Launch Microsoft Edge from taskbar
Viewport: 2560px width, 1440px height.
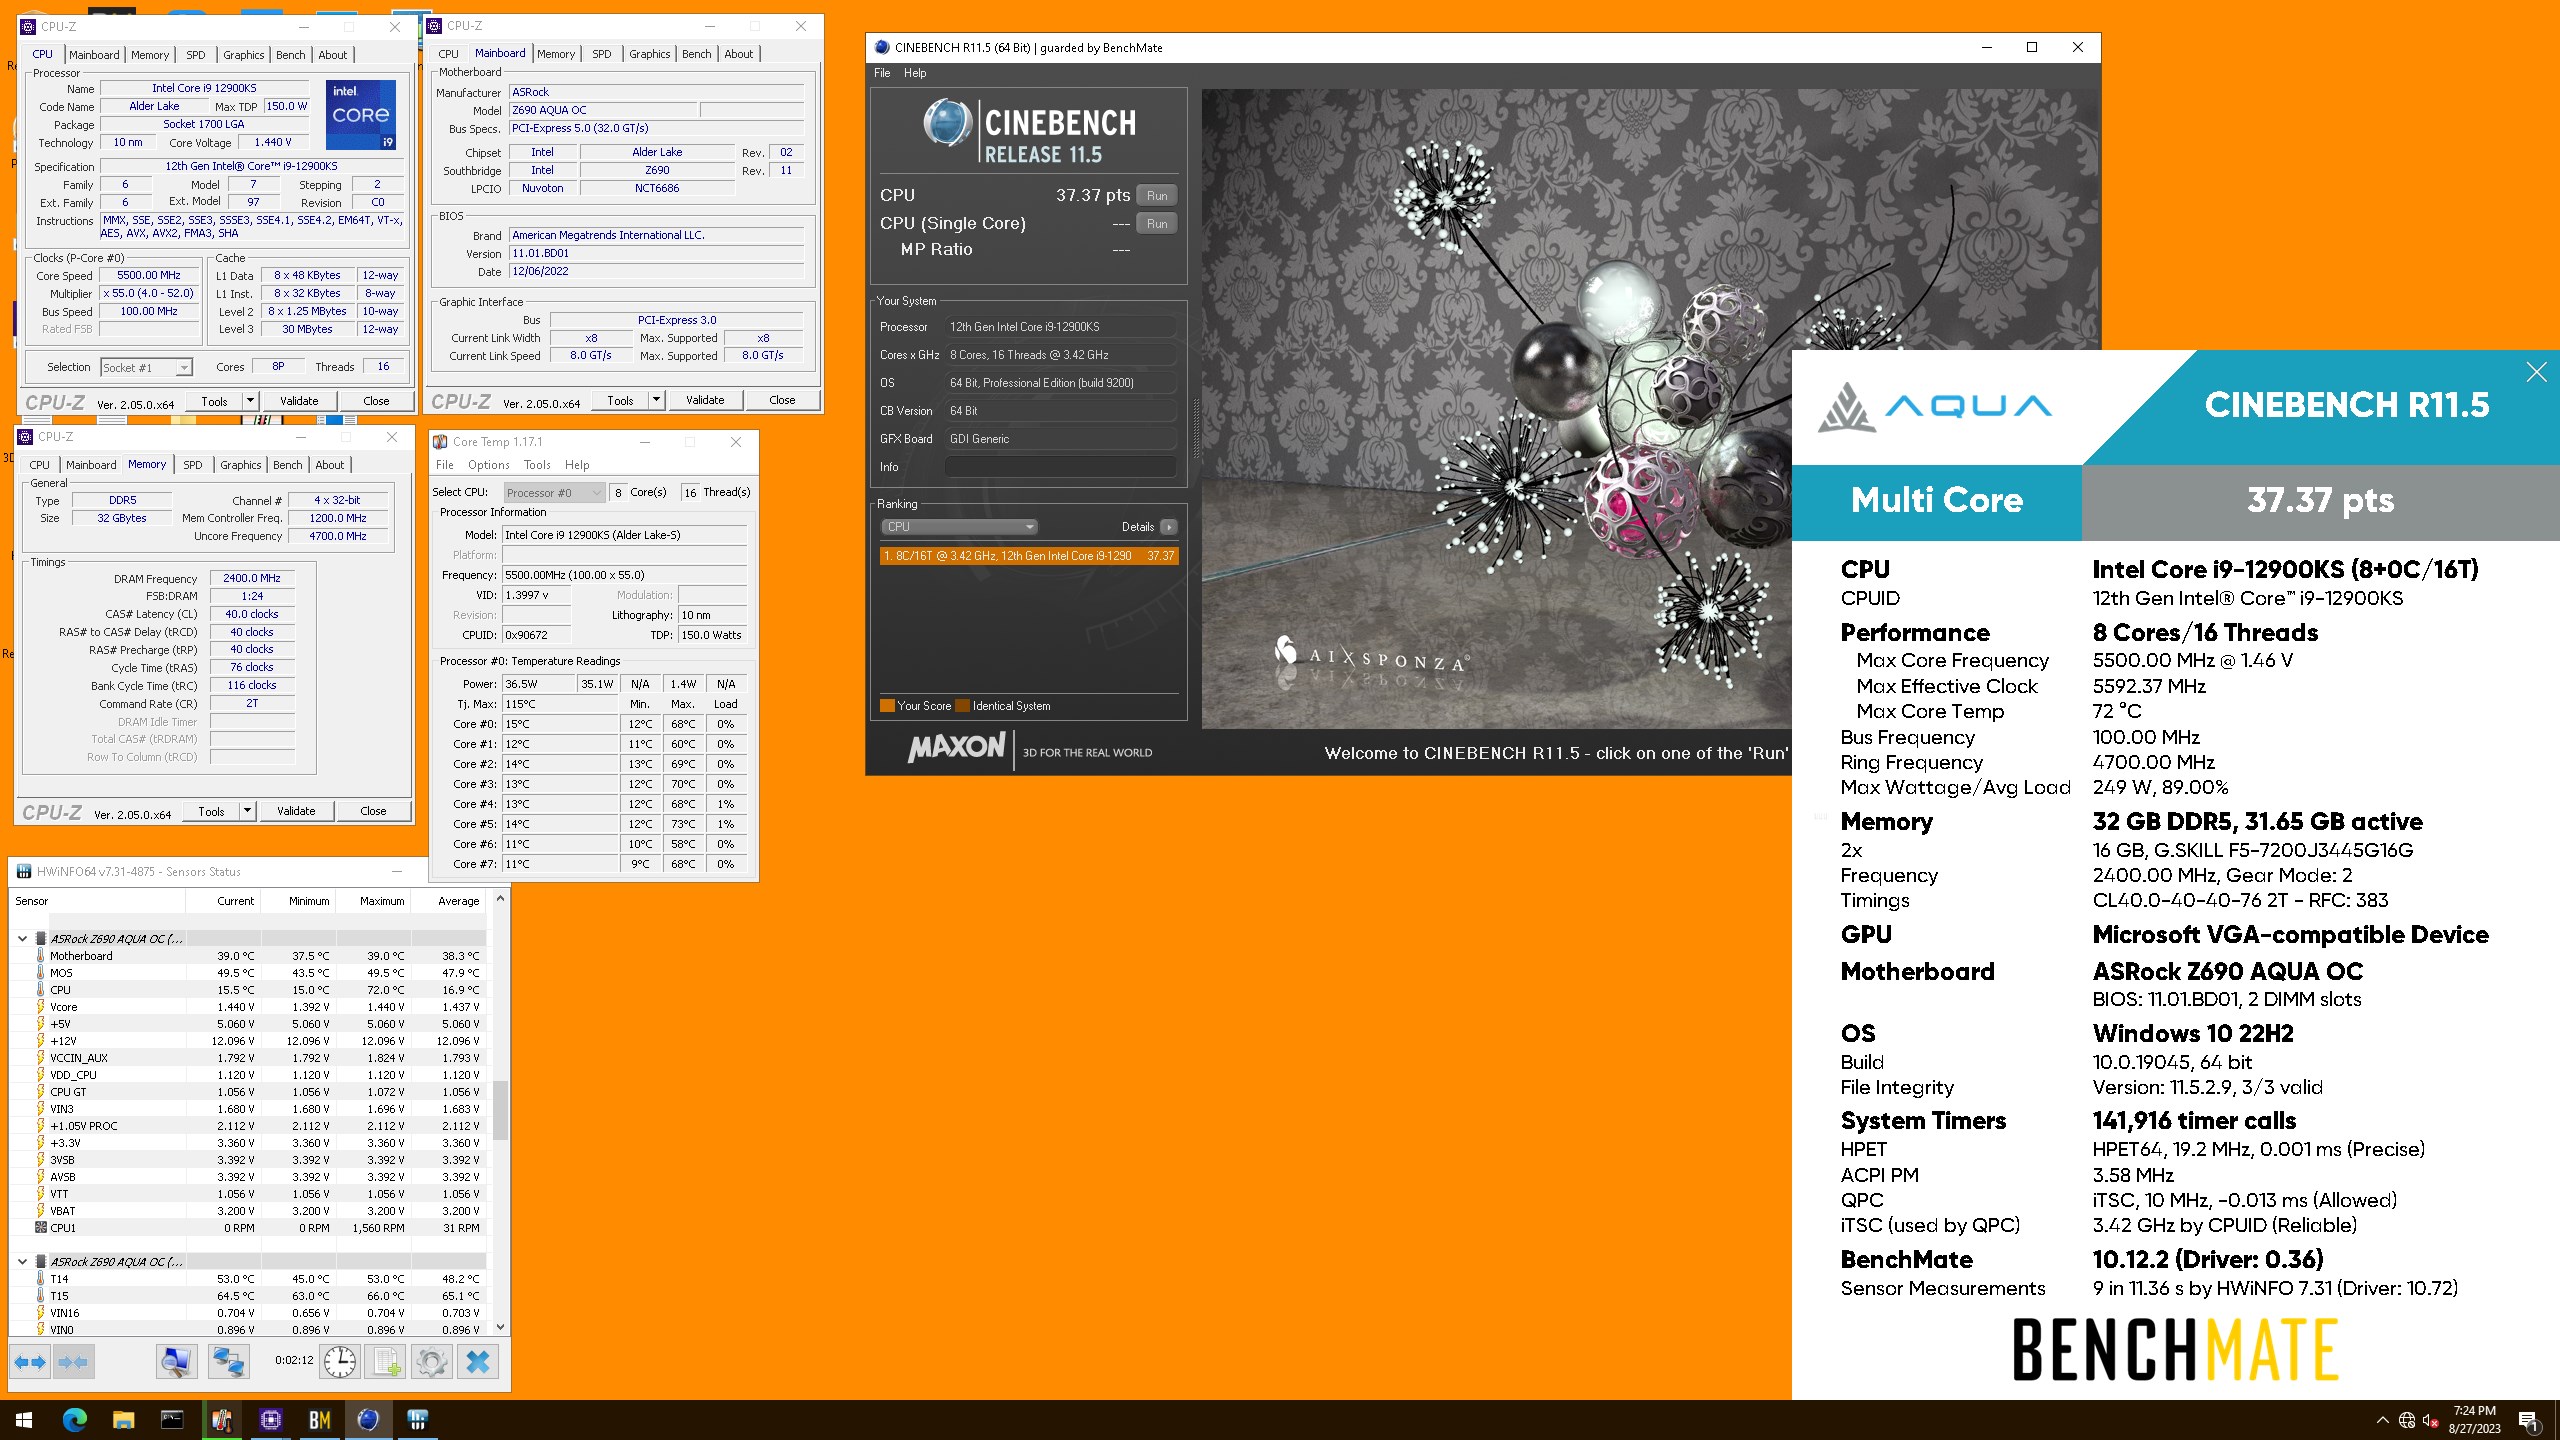coord(75,1420)
